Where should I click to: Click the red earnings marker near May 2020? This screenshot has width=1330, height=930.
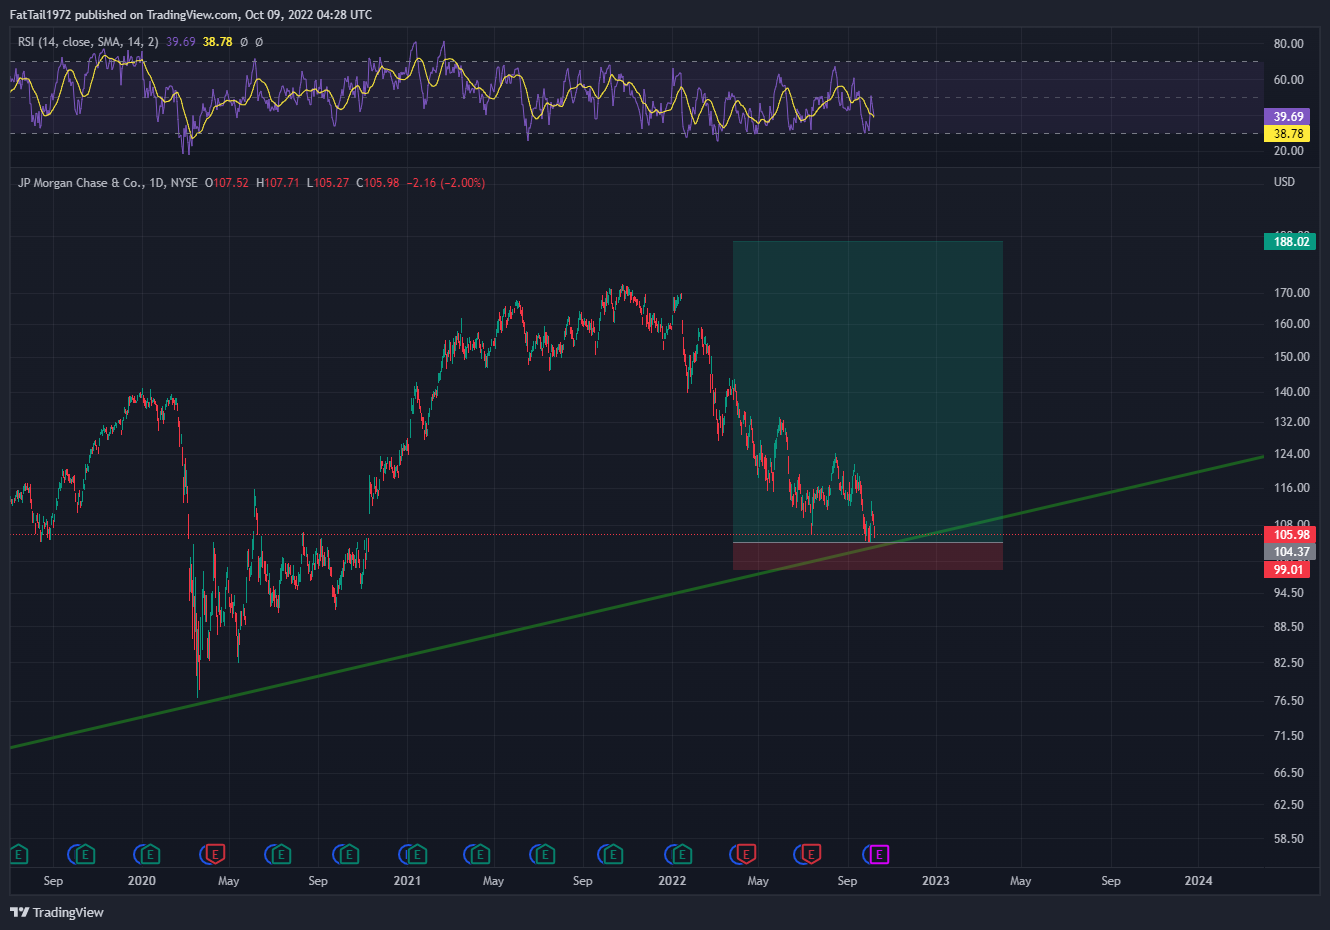216,854
